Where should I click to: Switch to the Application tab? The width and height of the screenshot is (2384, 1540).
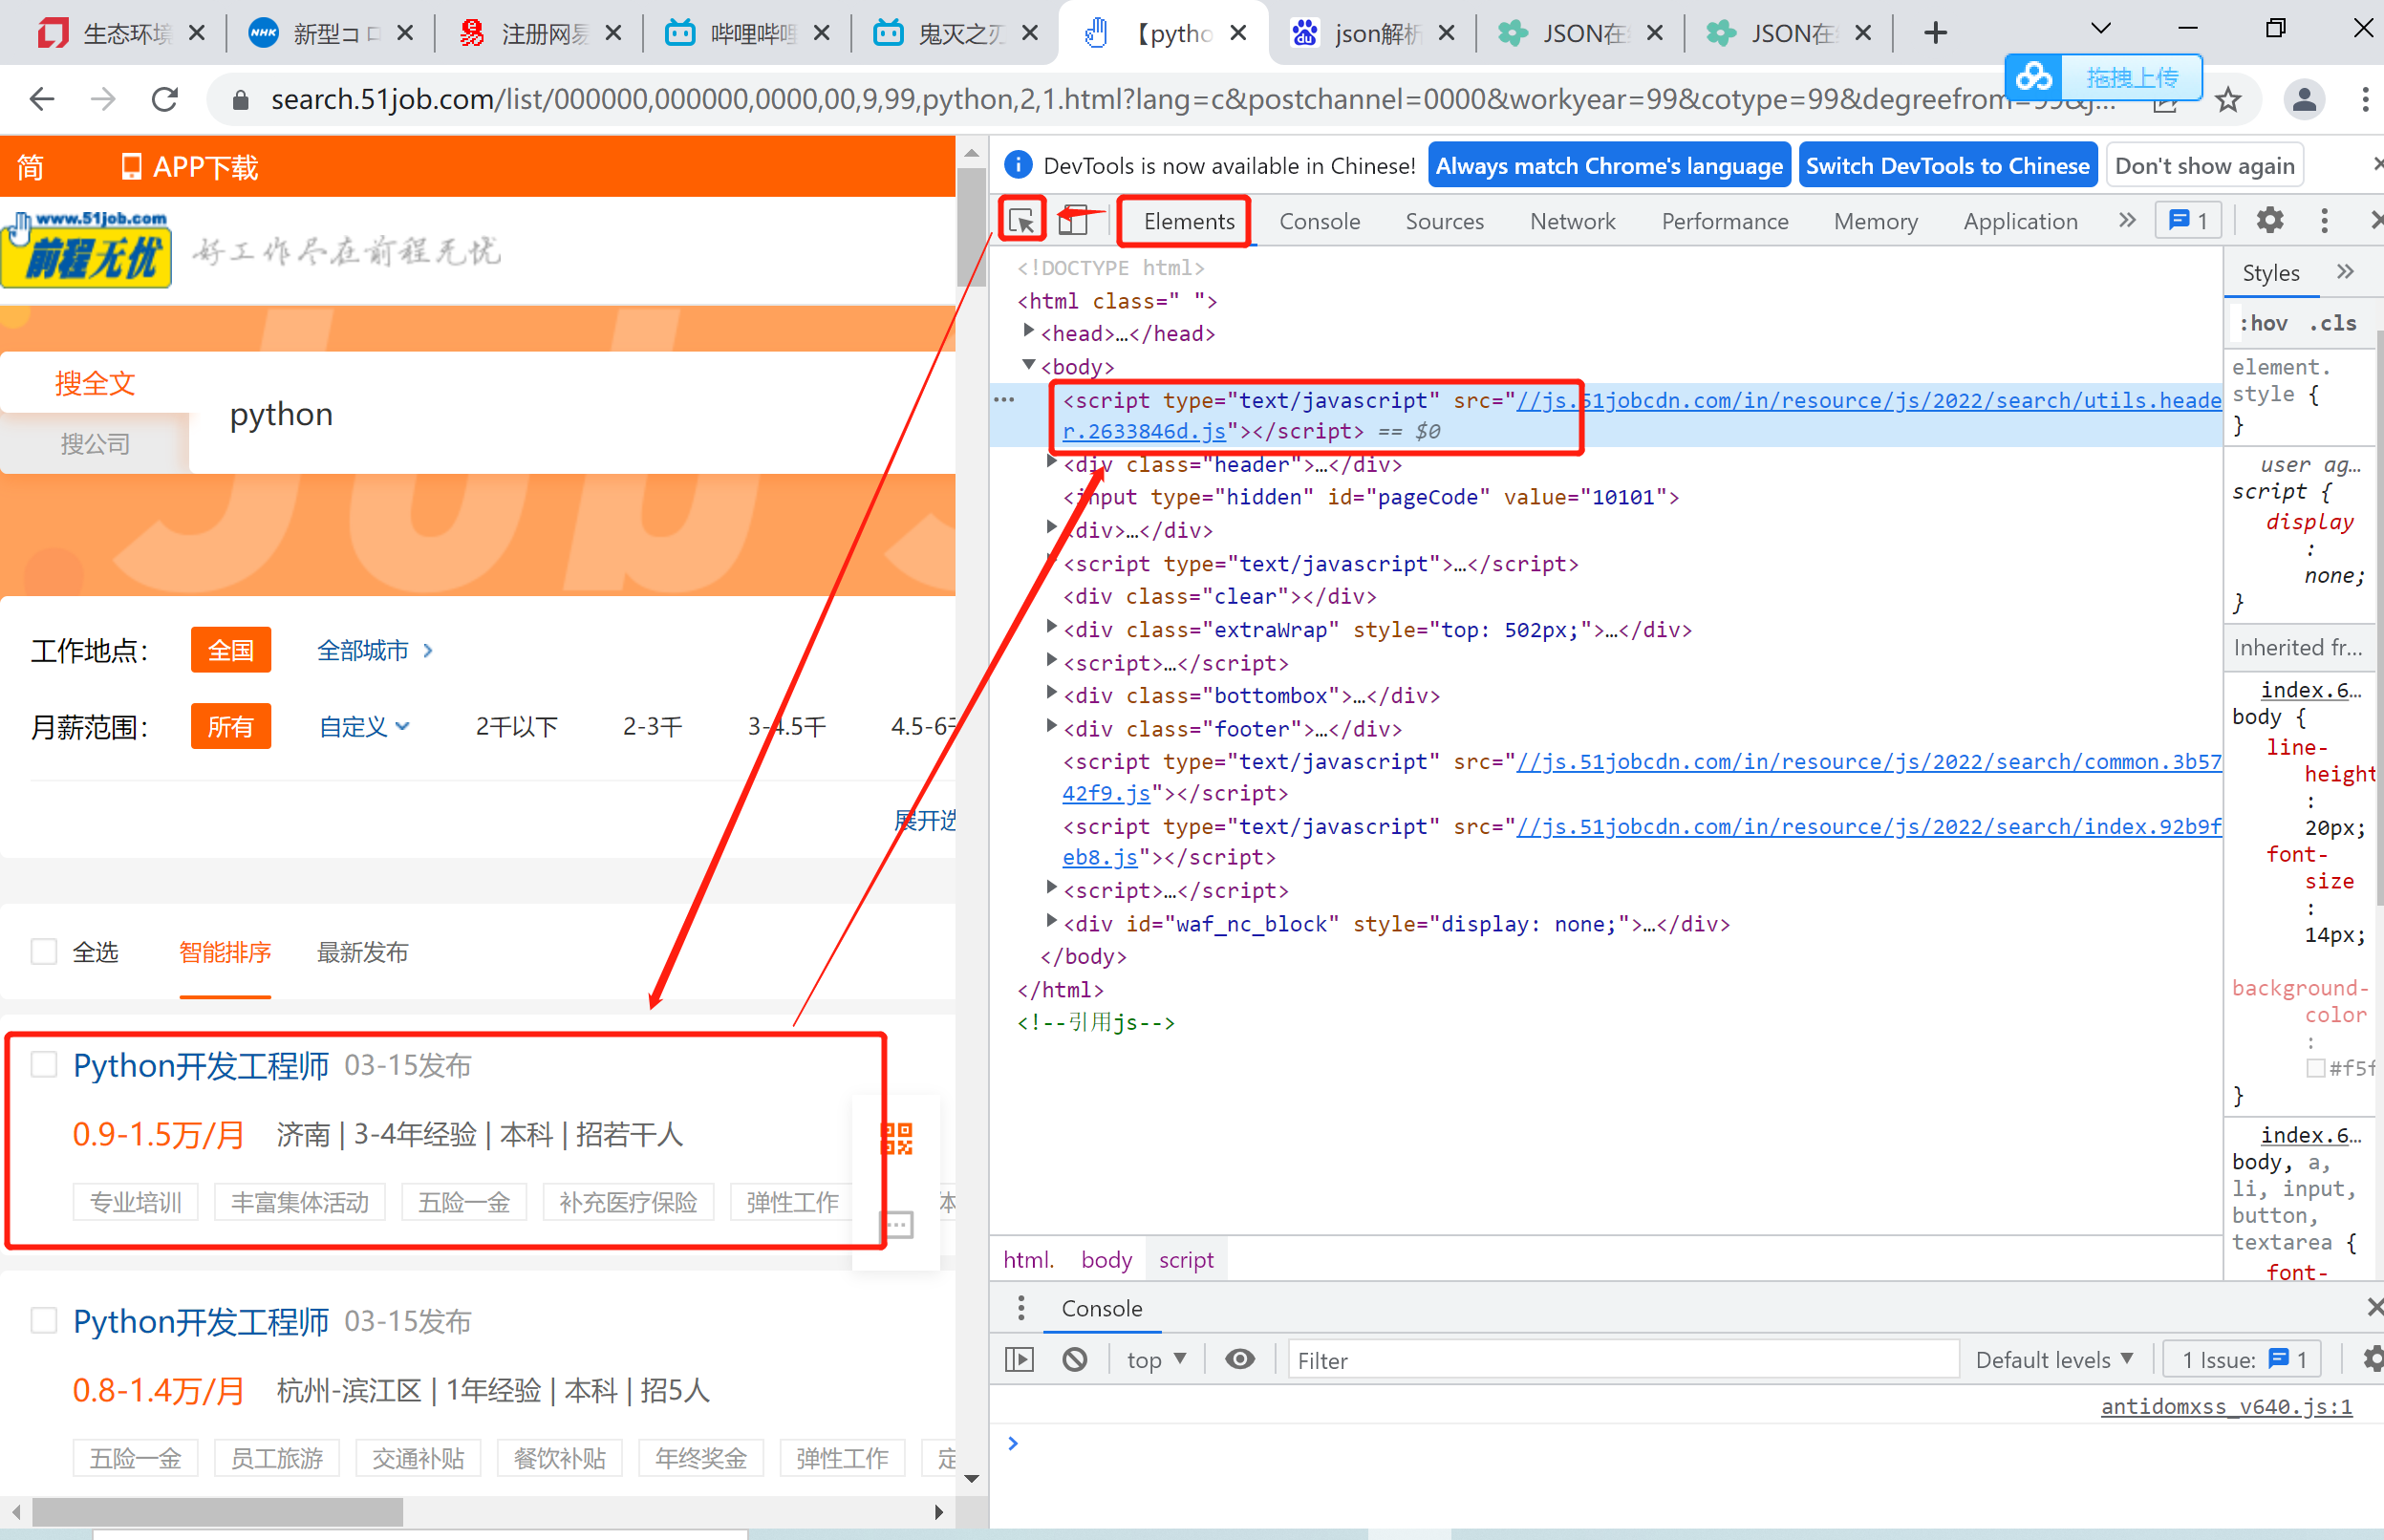(x=2020, y=221)
